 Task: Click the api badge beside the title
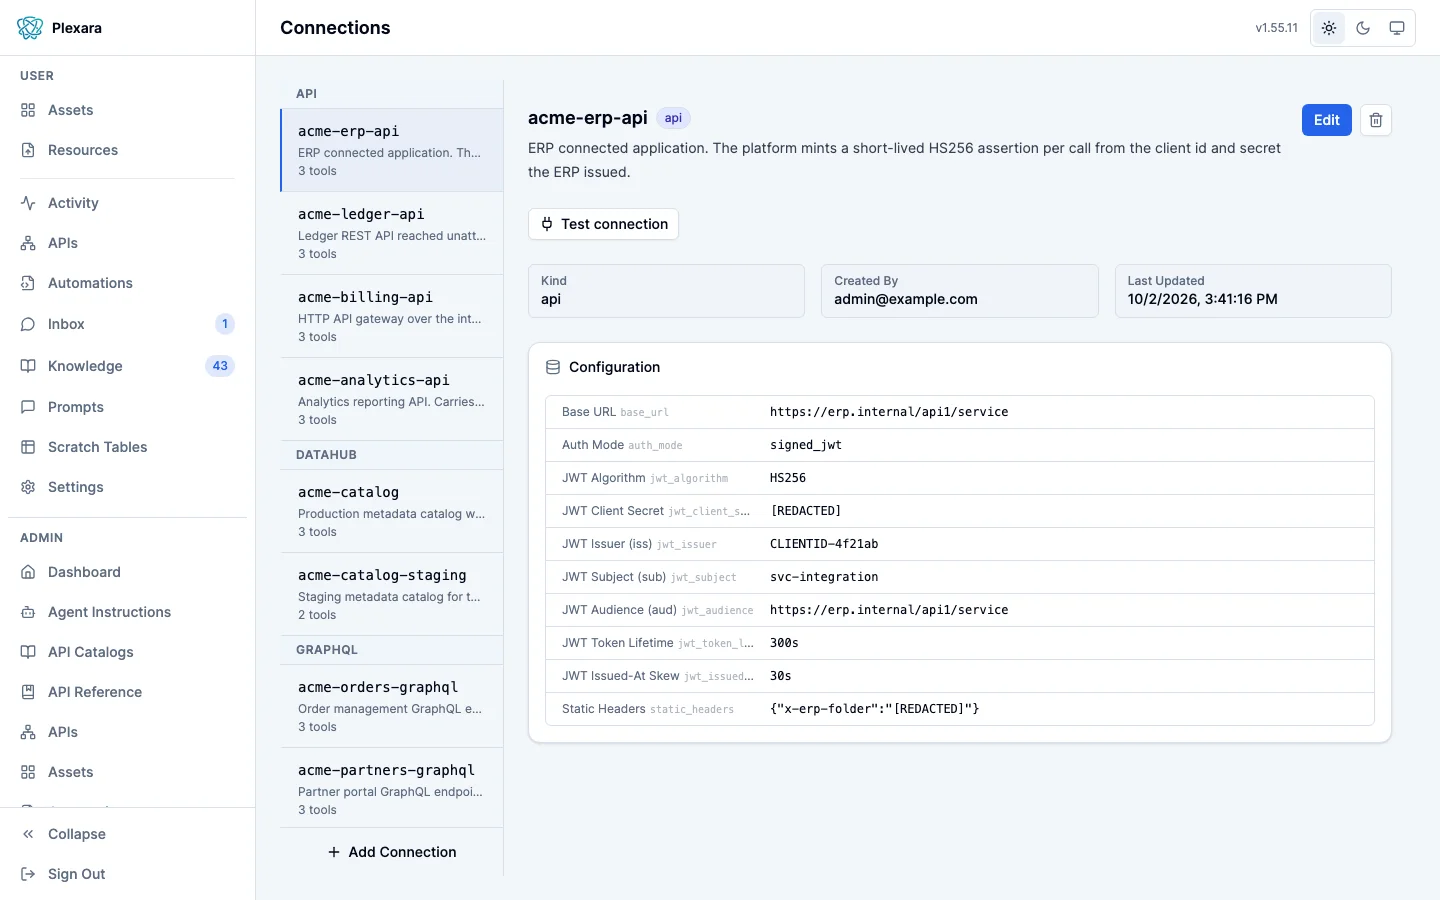673,118
